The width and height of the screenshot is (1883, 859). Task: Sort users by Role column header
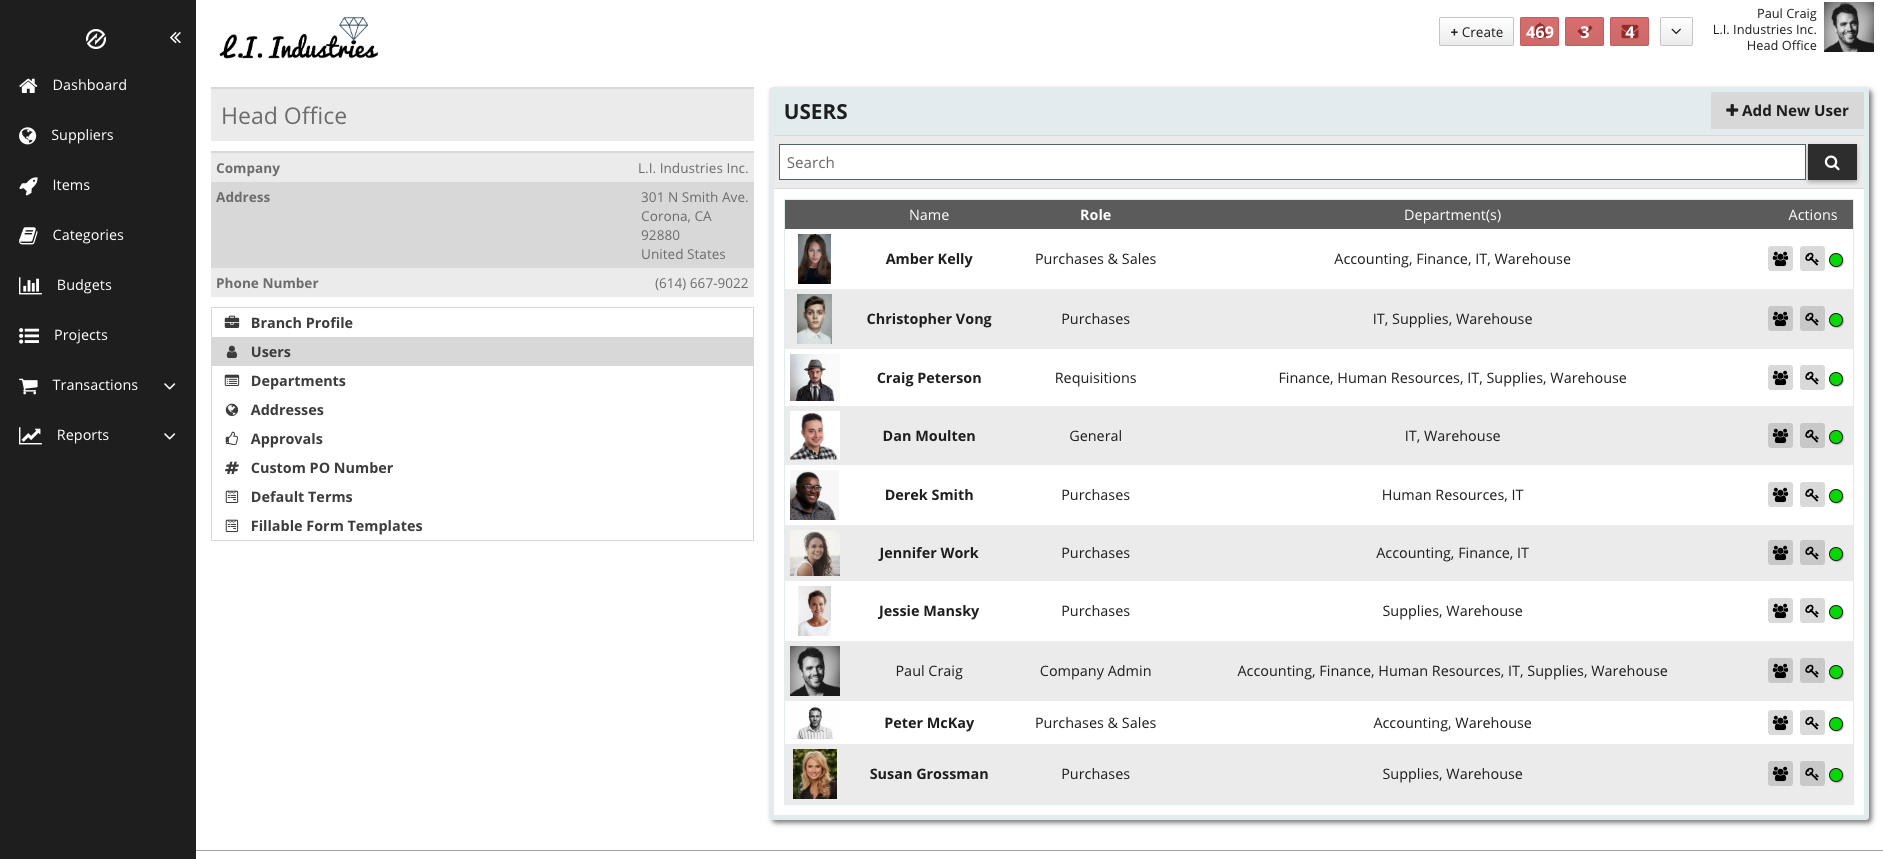[x=1095, y=215]
